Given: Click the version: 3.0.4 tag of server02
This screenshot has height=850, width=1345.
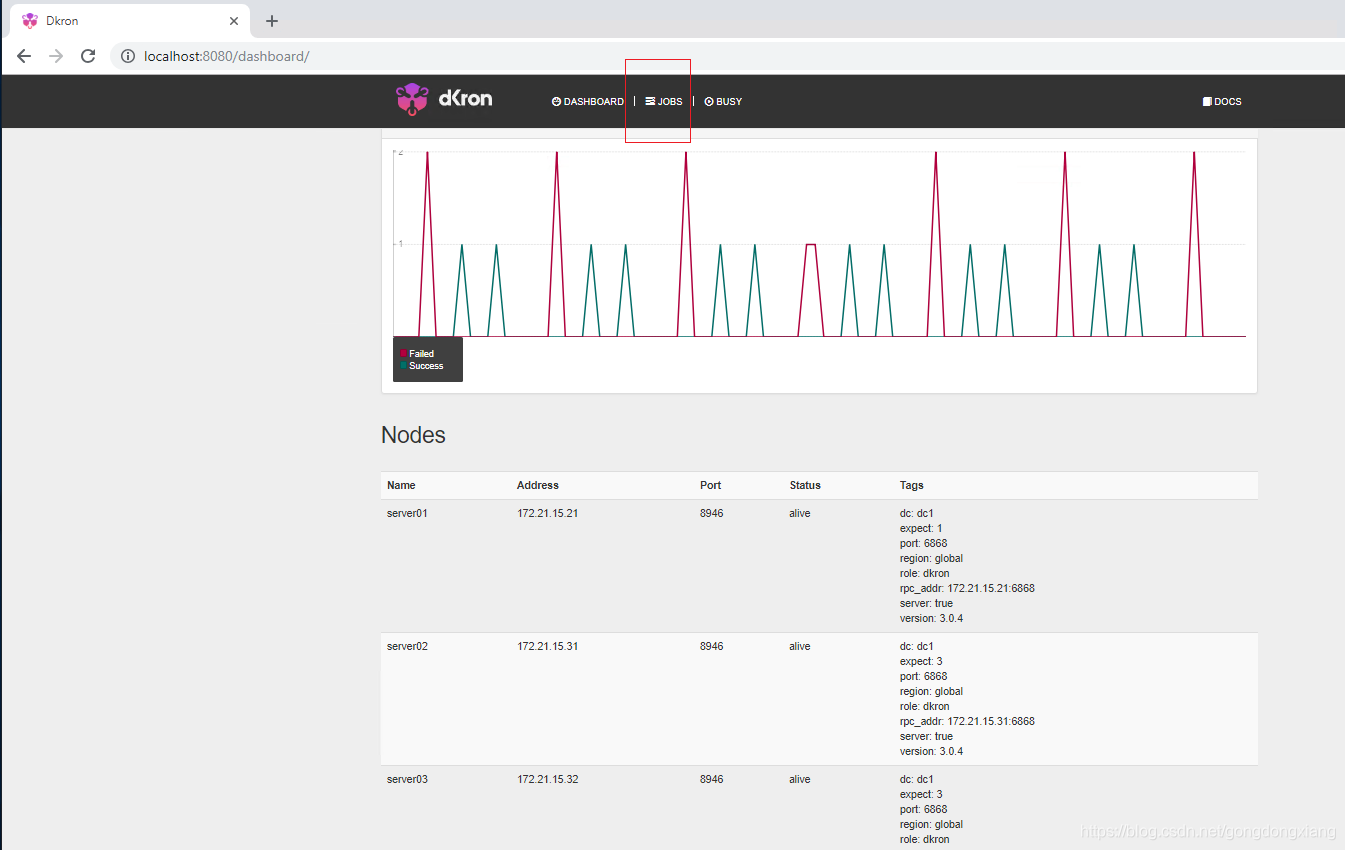Looking at the screenshot, I should tap(932, 751).
